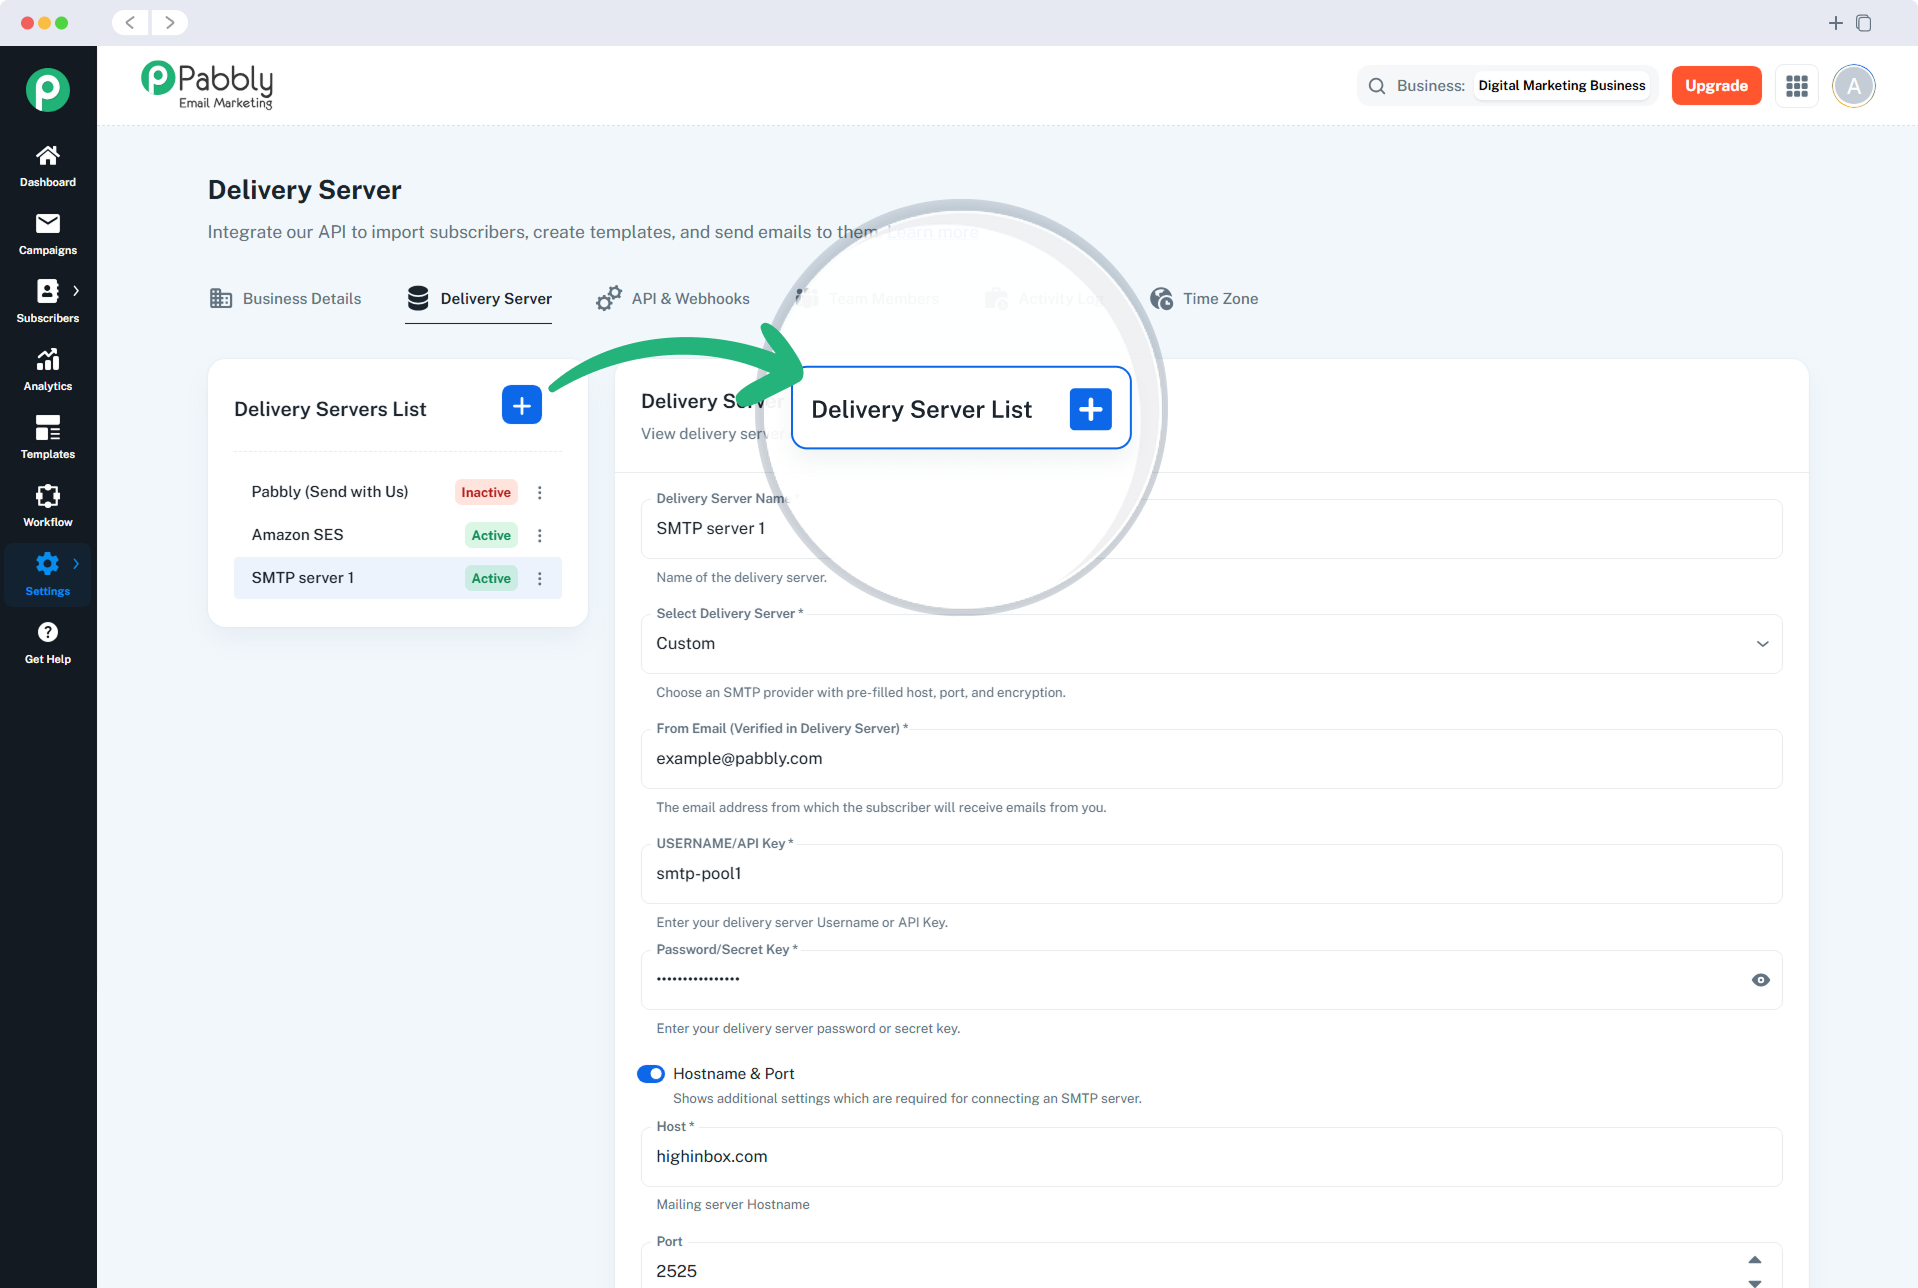Switch to the Time Zone tab

click(x=1204, y=299)
